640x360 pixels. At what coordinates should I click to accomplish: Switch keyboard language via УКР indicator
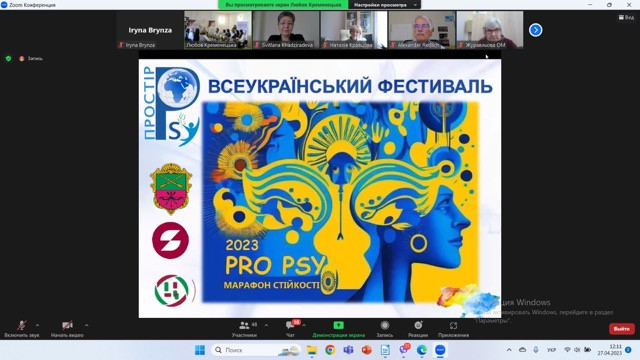551,350
